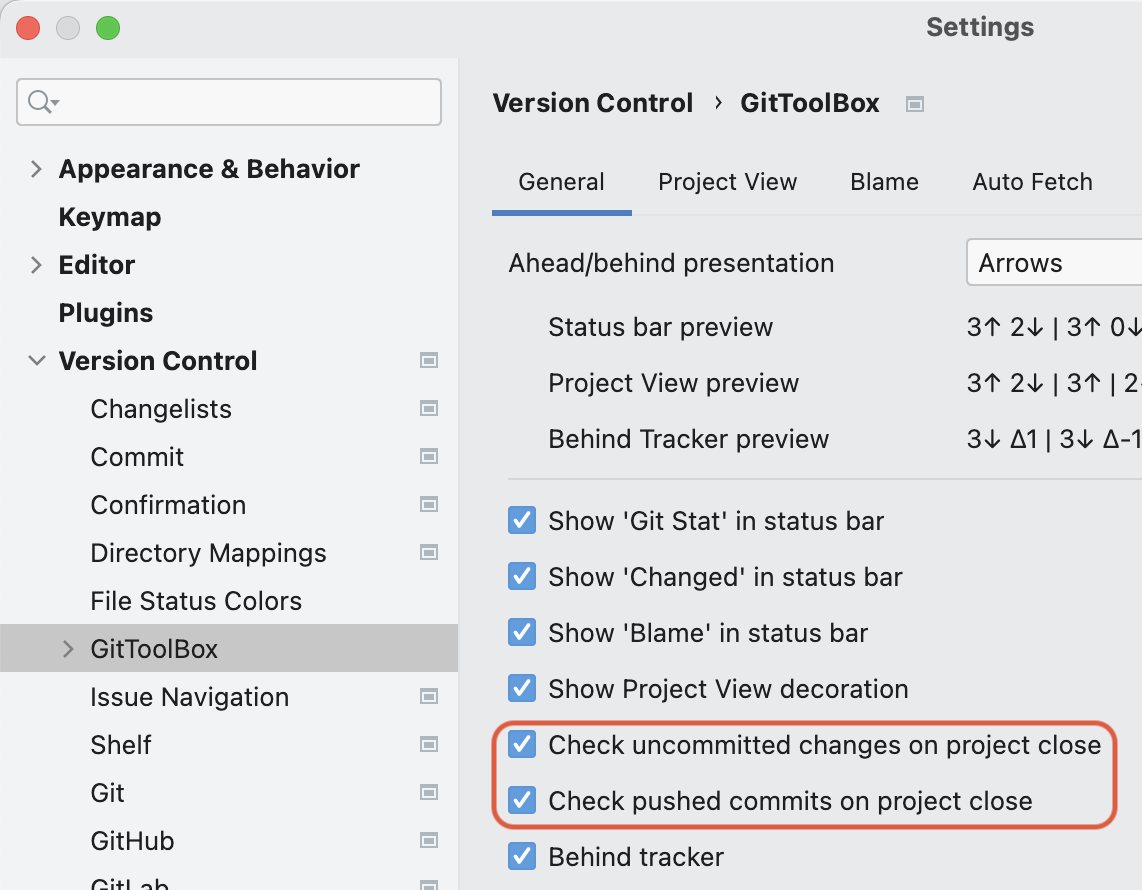Click the Version Control breadcrumb link
The image size is (1142, 890).
[592, 103]
